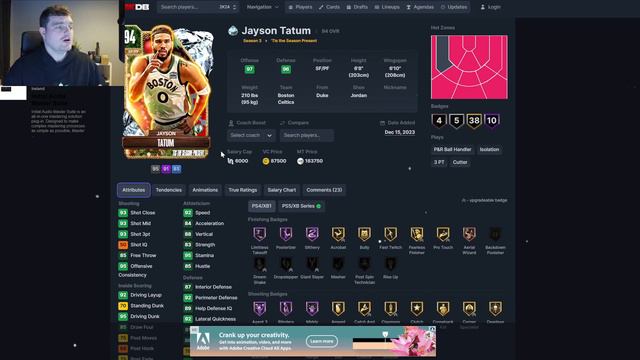Switch to the Animations tab
This screenshot has width=640, height=360.
click(205, 190)
